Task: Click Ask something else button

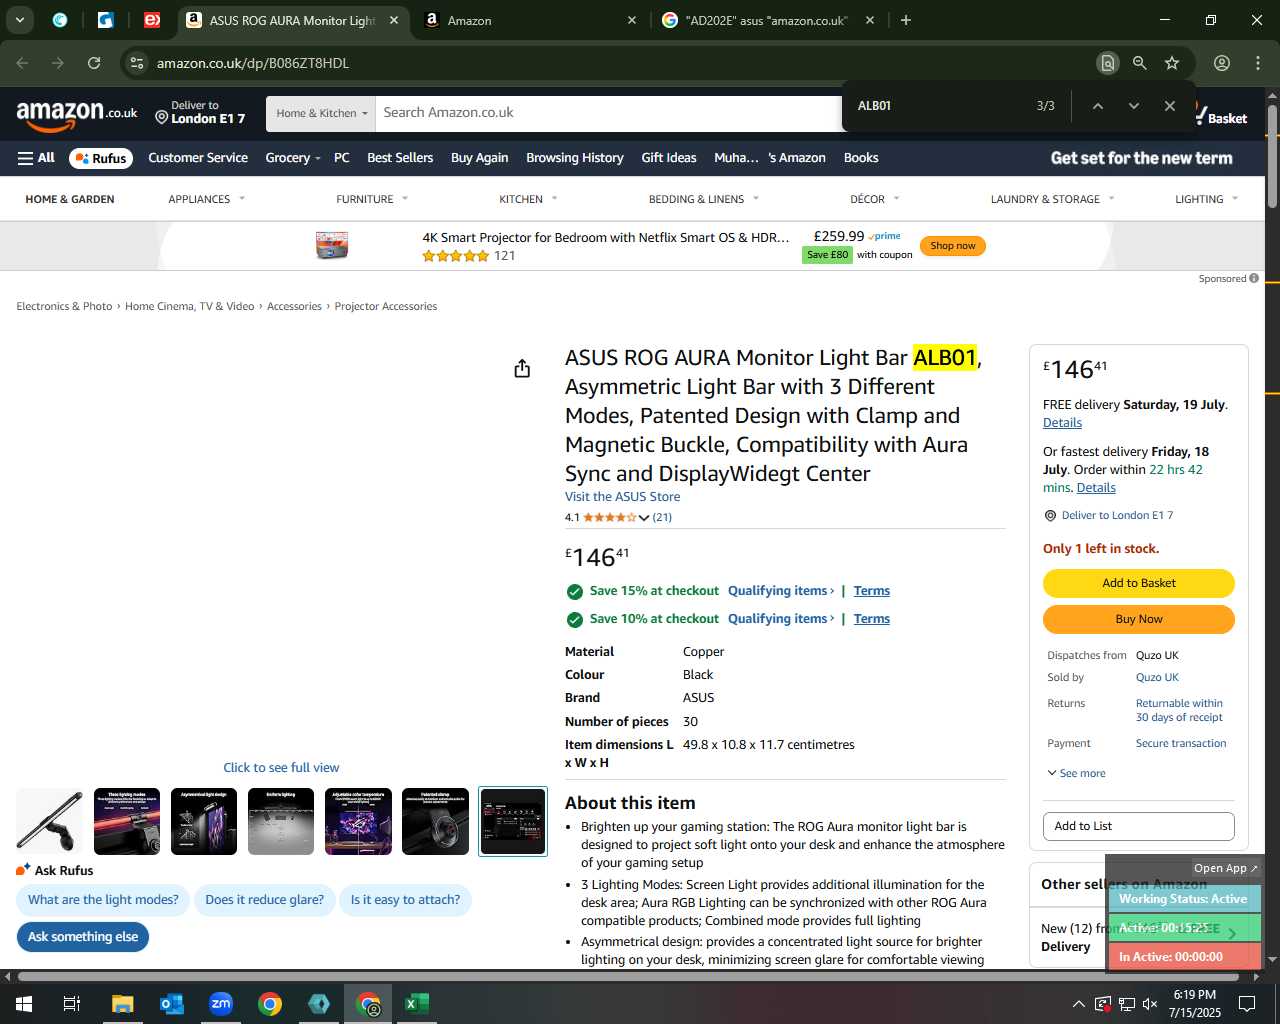Action: [83, 937]
